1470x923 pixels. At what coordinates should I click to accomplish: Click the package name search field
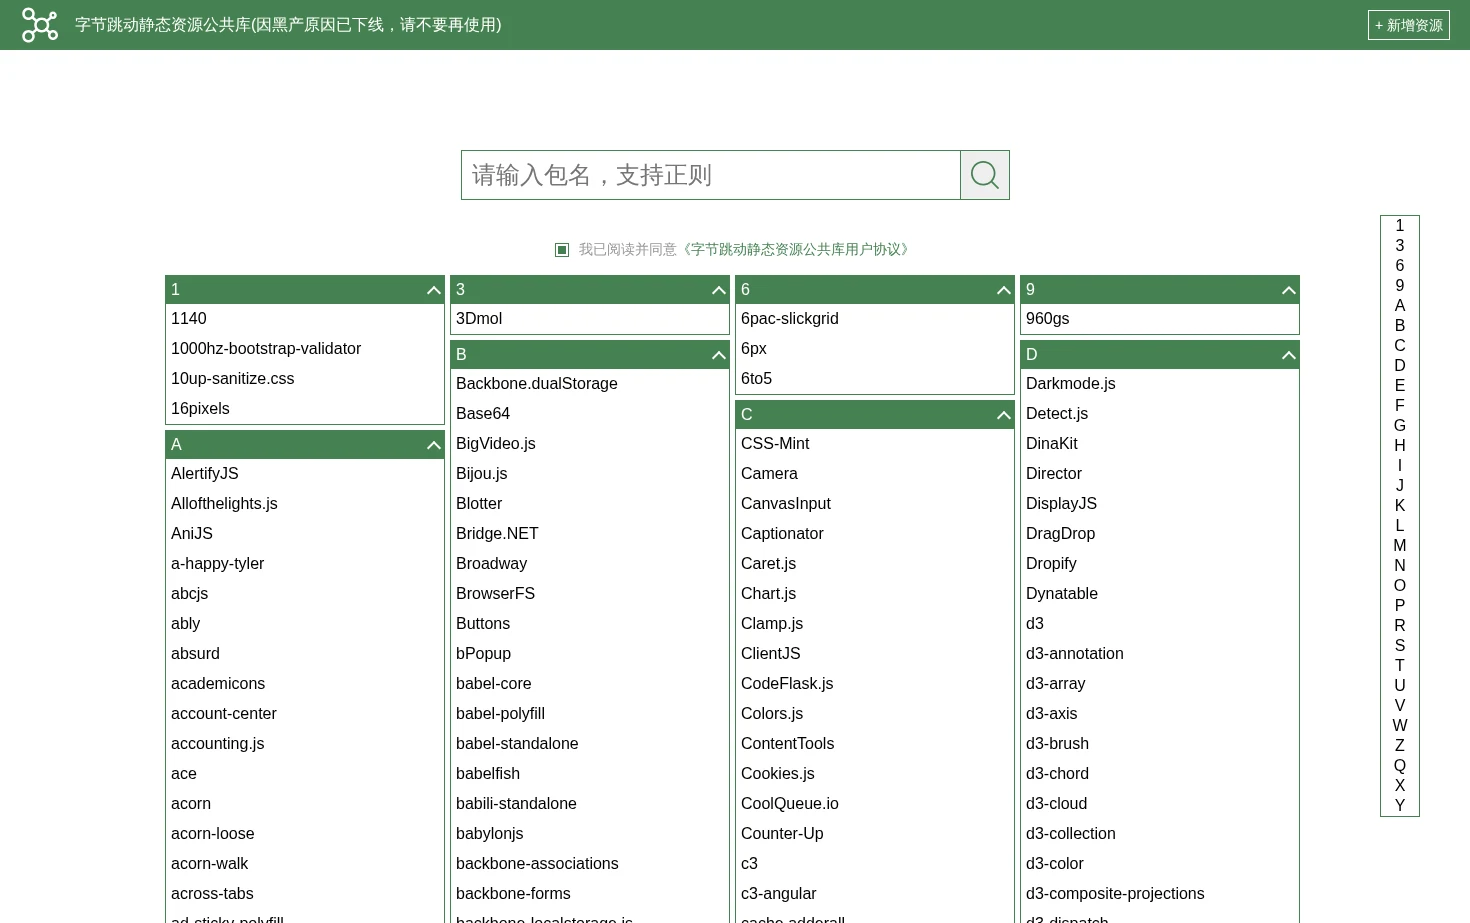(711, 175)
